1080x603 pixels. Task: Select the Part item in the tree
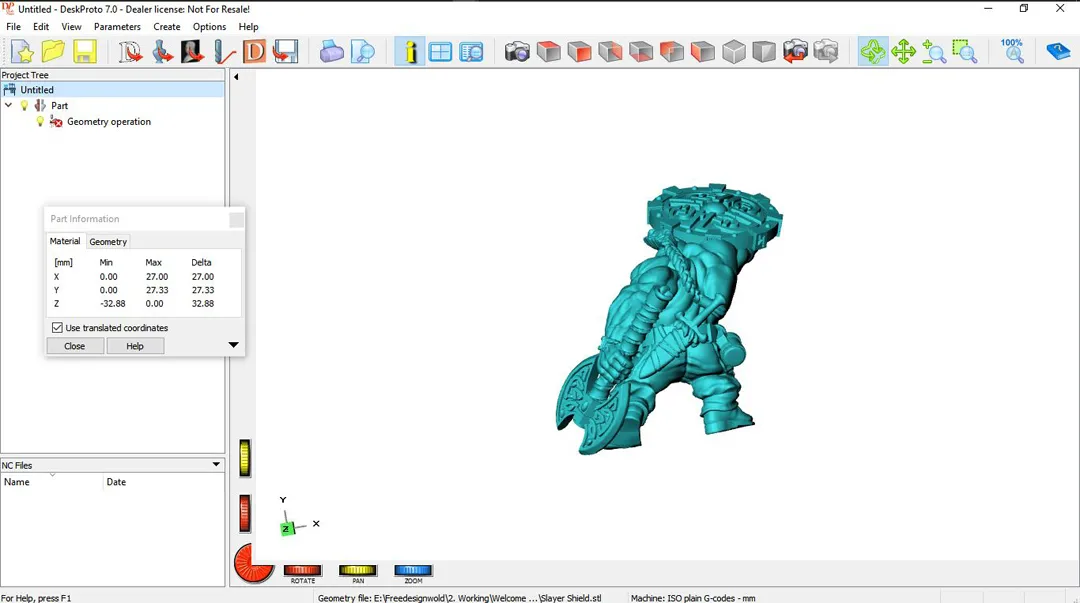(x=59, y=105)
